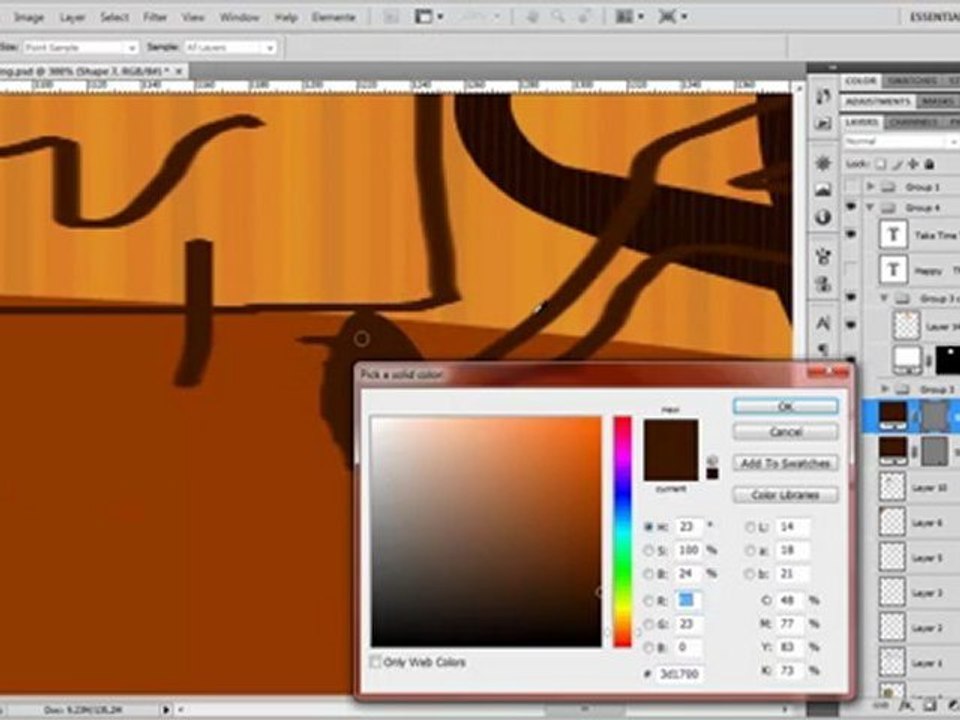Open Color Libraries
This screenshot has height=720, width=960.
tap(786, 495)
